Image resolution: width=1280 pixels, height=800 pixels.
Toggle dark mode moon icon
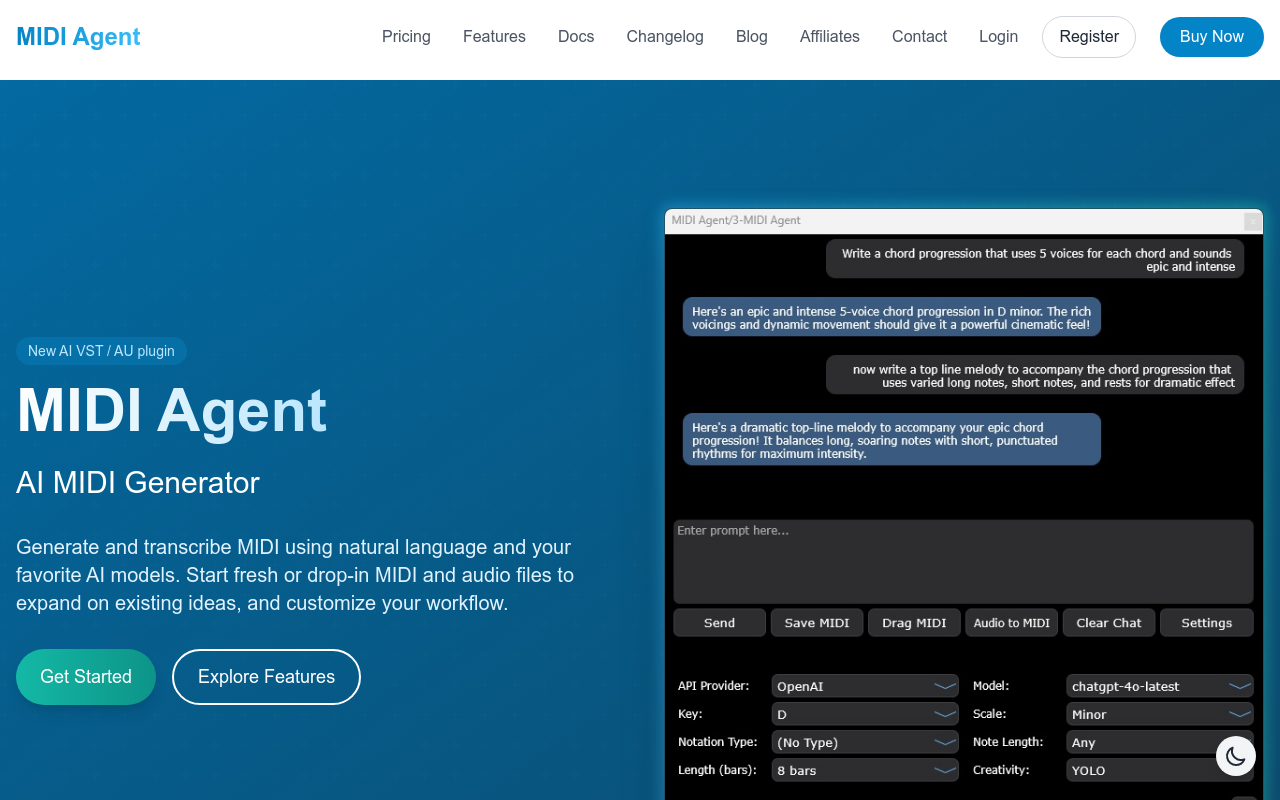(1236, 756)
